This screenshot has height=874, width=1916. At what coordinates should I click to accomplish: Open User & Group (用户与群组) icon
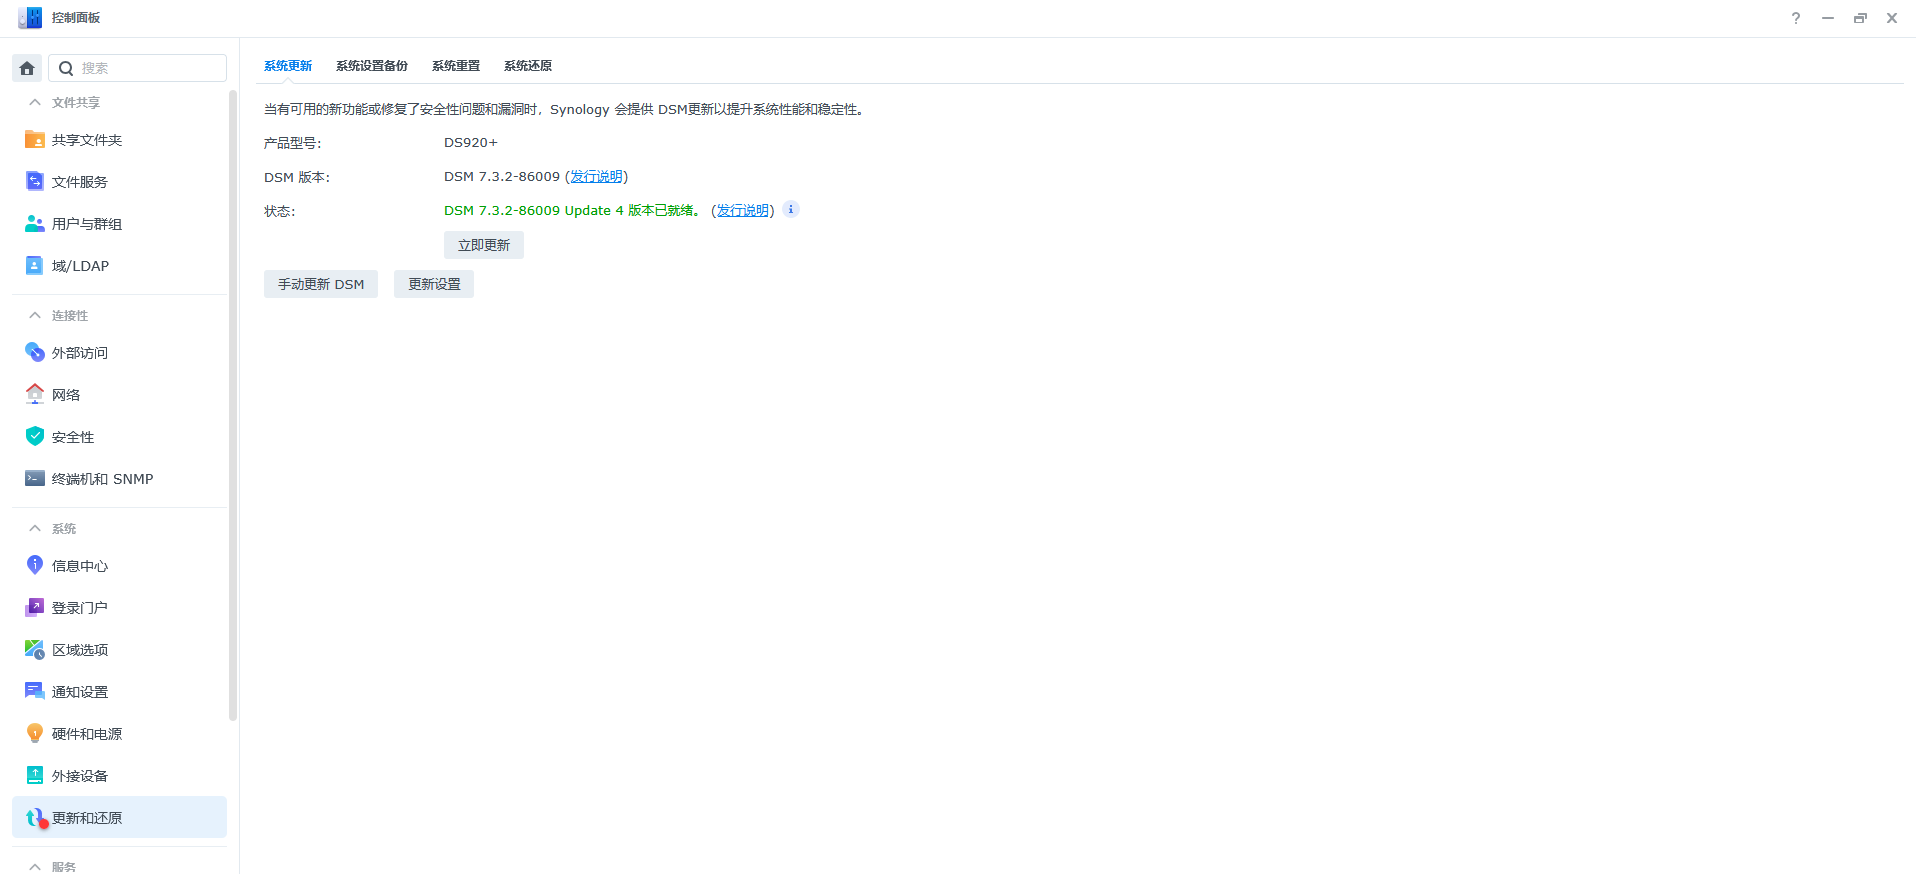pyautogui.click(x=34, y=223)
